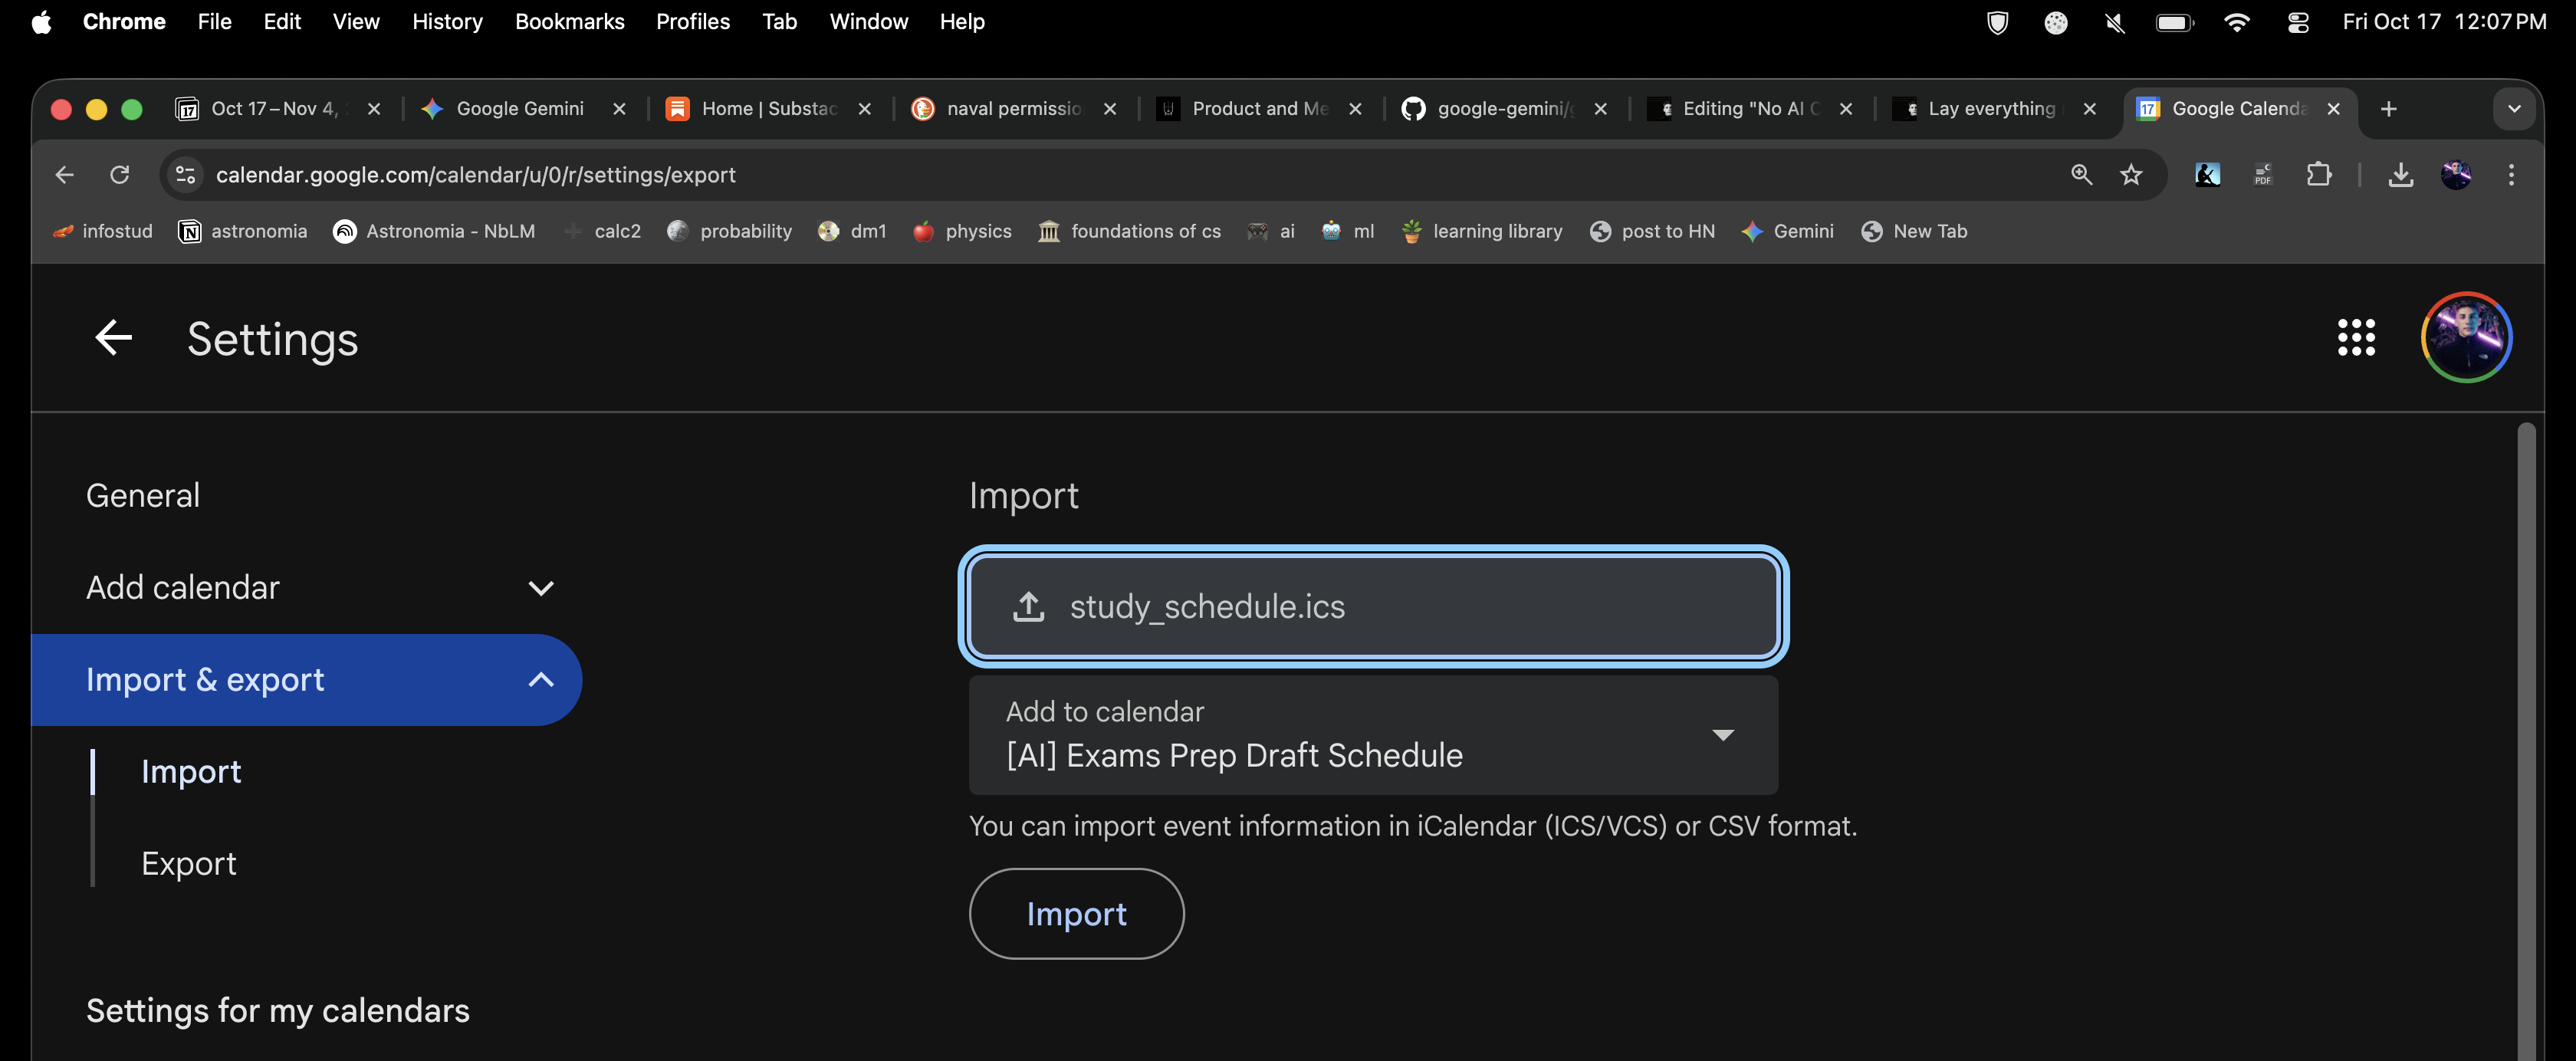Select Export in the sidebar
This screenshot has width=2576, height=1061.
pos(188,863)
